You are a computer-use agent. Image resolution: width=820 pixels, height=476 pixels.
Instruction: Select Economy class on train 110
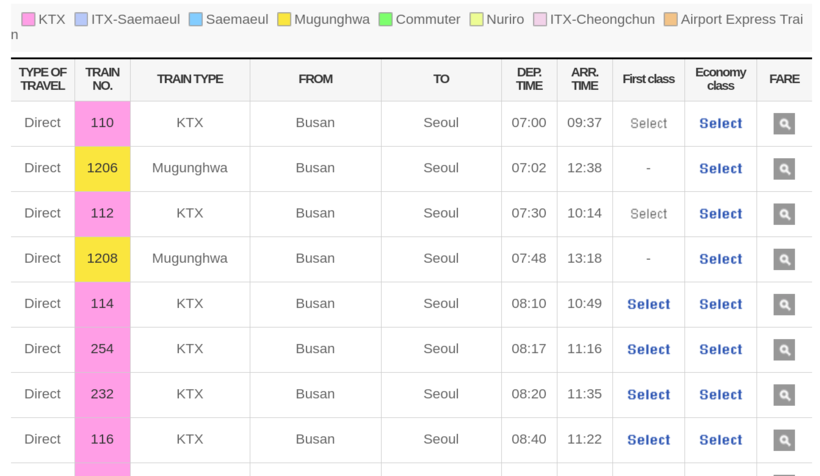pyautogui.click(x=720, y=124)
